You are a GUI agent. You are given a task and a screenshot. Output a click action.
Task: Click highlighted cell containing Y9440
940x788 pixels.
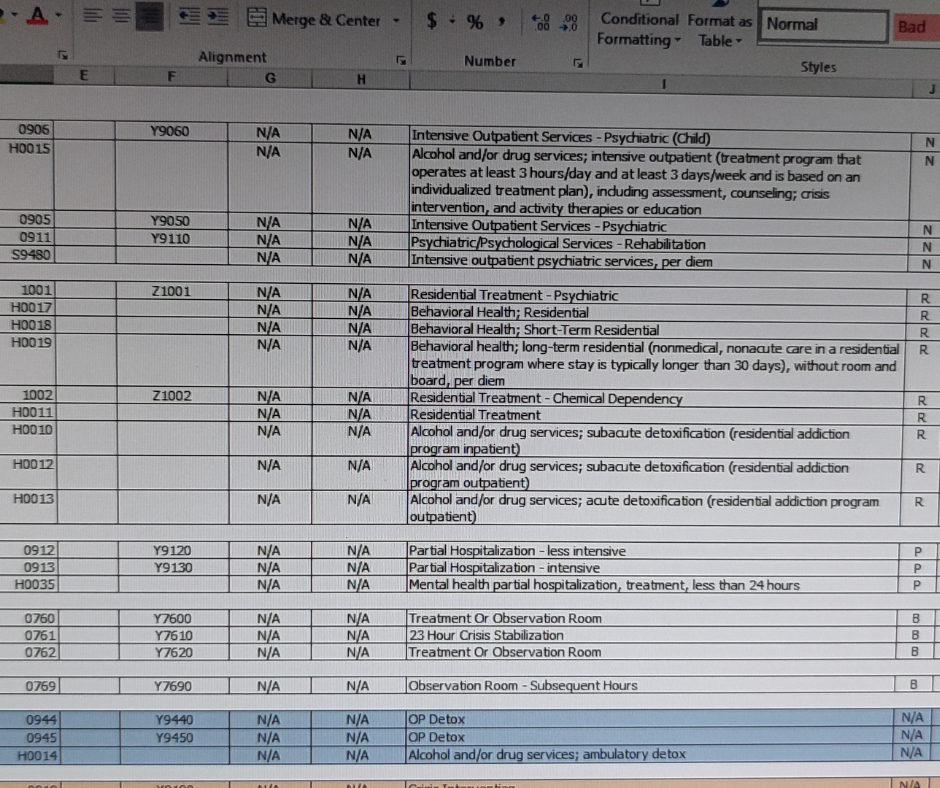pos(174,720)
